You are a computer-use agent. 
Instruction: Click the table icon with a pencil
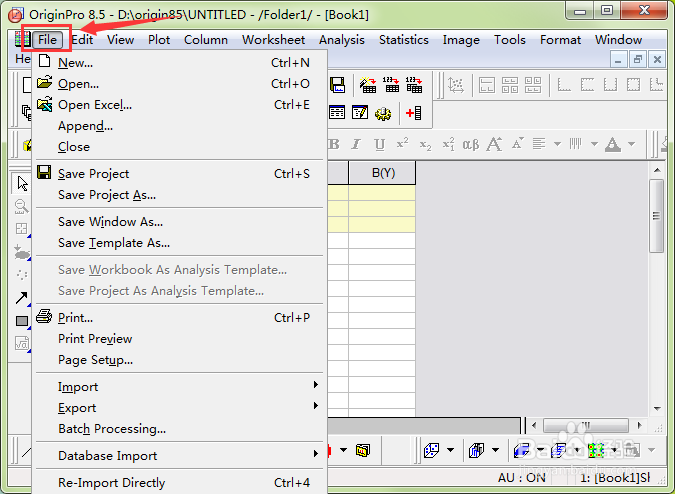click(x=359, y=113)
